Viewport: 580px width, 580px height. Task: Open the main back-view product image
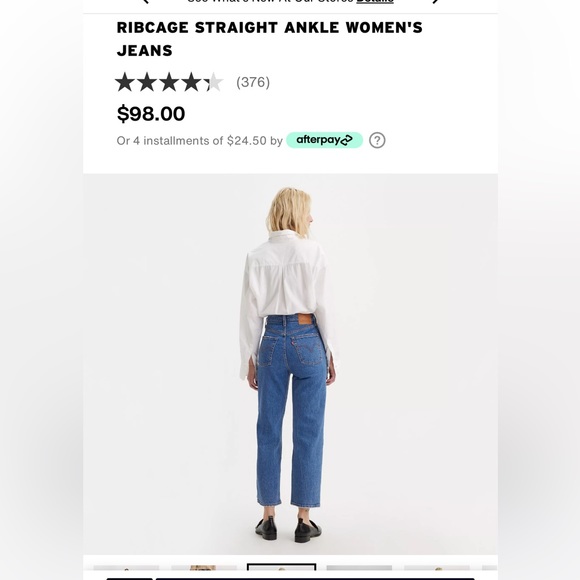coord(290,364)
